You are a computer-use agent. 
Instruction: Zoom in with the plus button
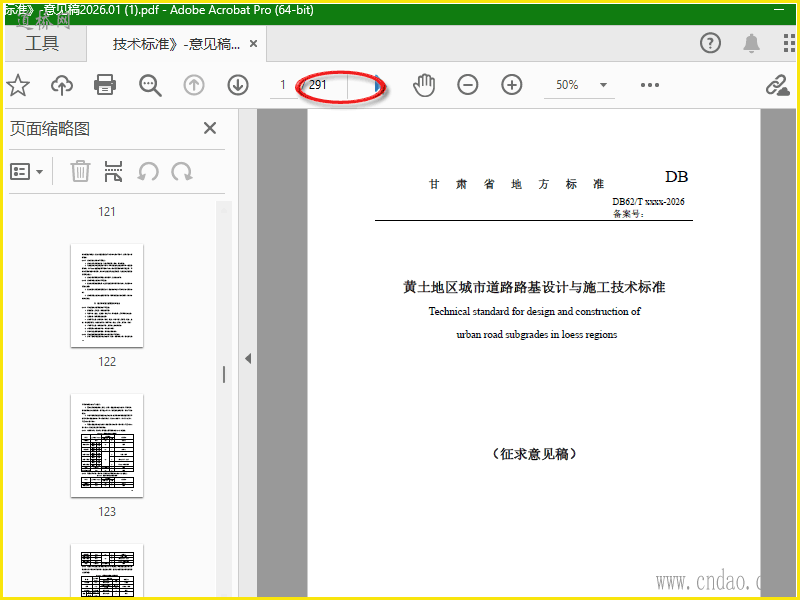click(512, 85)
